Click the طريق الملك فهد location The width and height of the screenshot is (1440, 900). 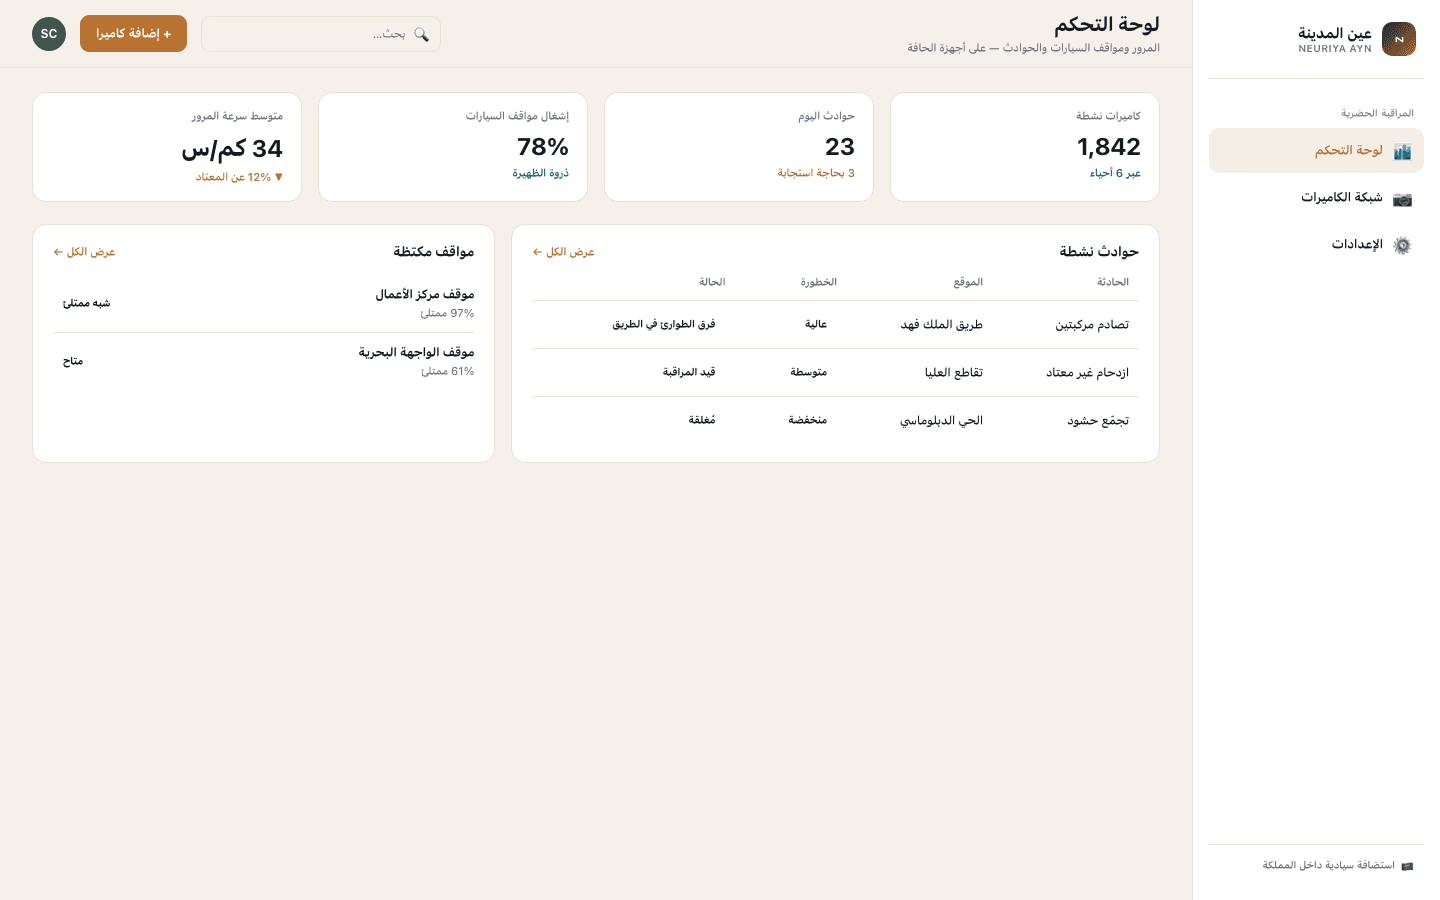click(942, 325)
